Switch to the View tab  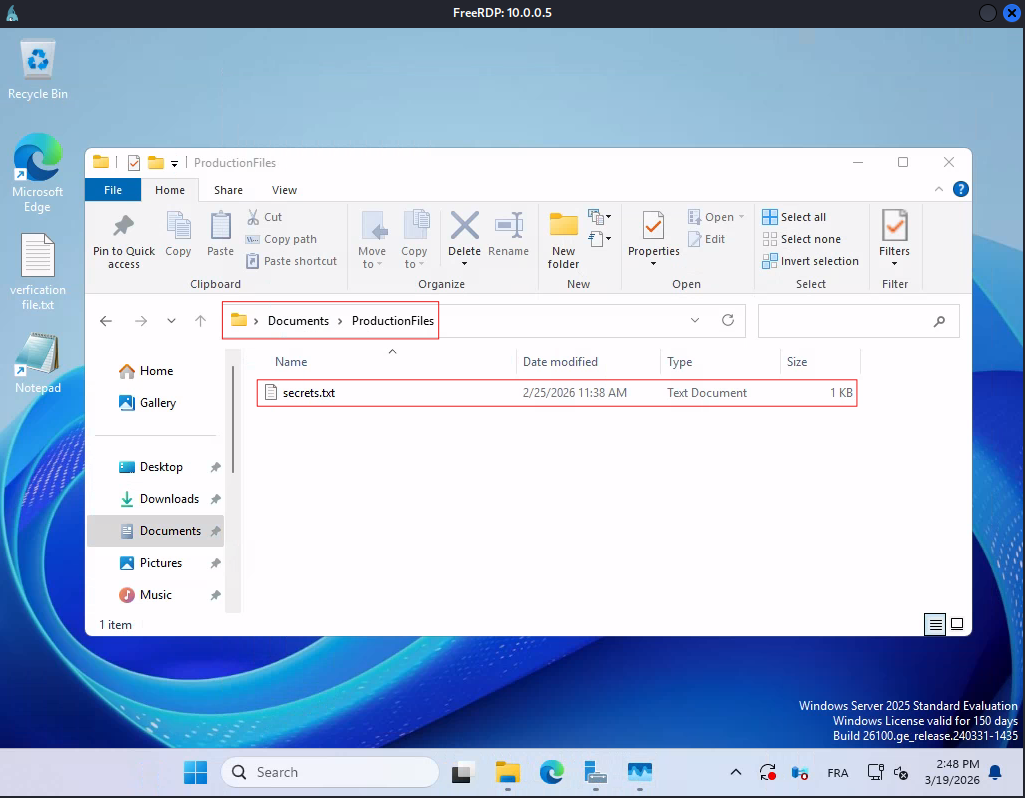(x=284, y=190)
